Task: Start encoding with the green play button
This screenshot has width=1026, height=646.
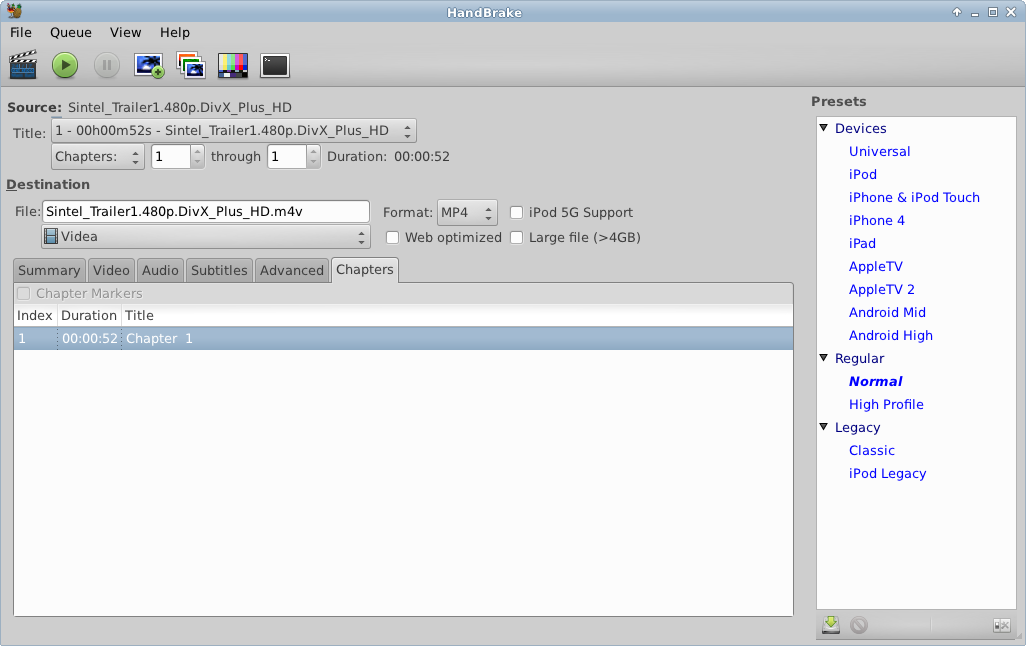Action: click(x=65, y=65)
